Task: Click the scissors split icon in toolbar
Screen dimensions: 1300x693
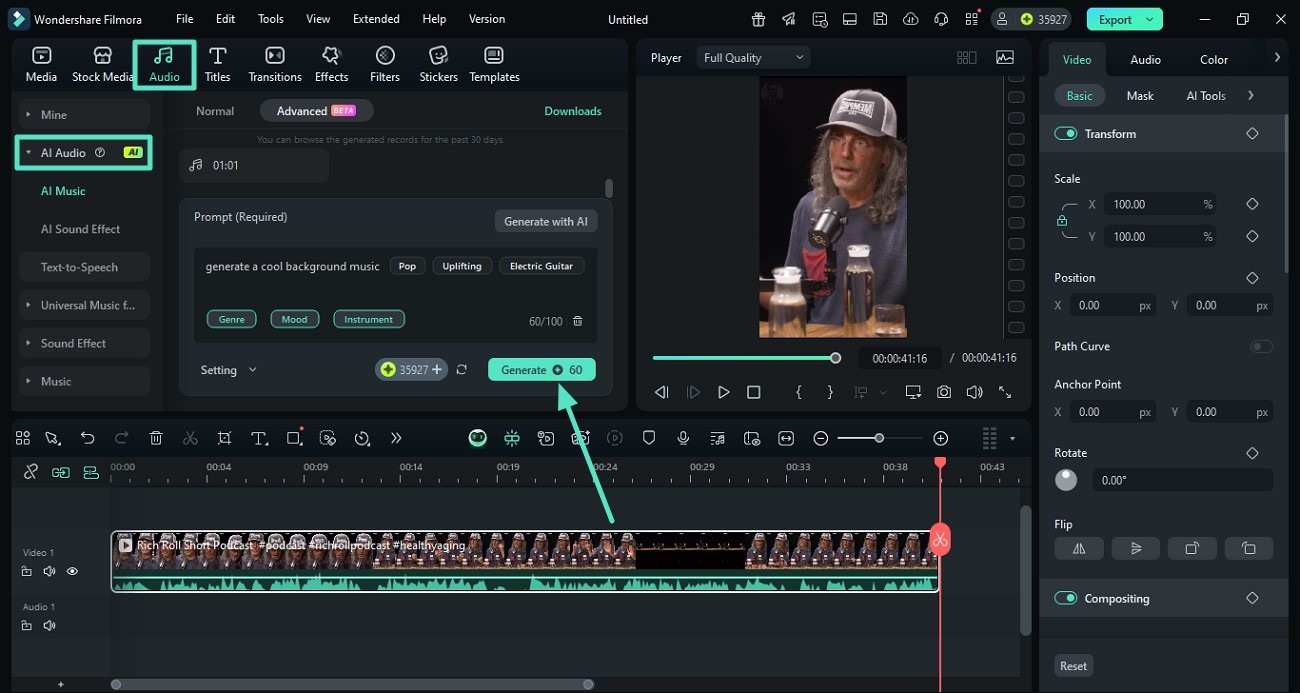Action: (x=190, y=438)
